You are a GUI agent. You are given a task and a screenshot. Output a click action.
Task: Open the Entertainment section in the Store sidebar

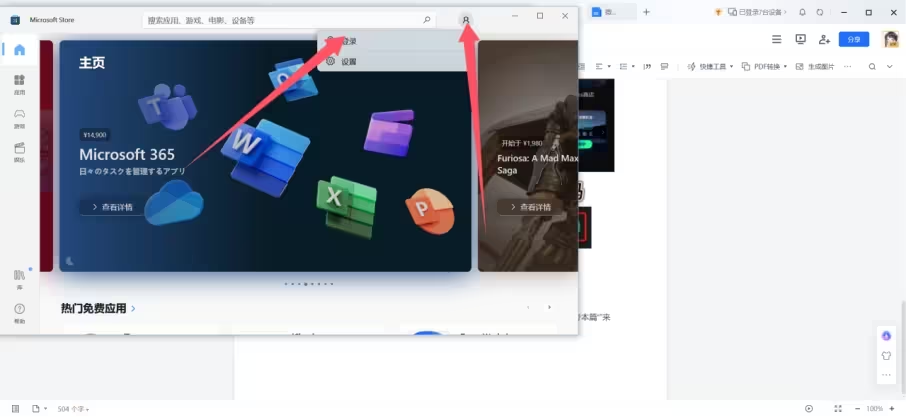(x=20, y=152)
